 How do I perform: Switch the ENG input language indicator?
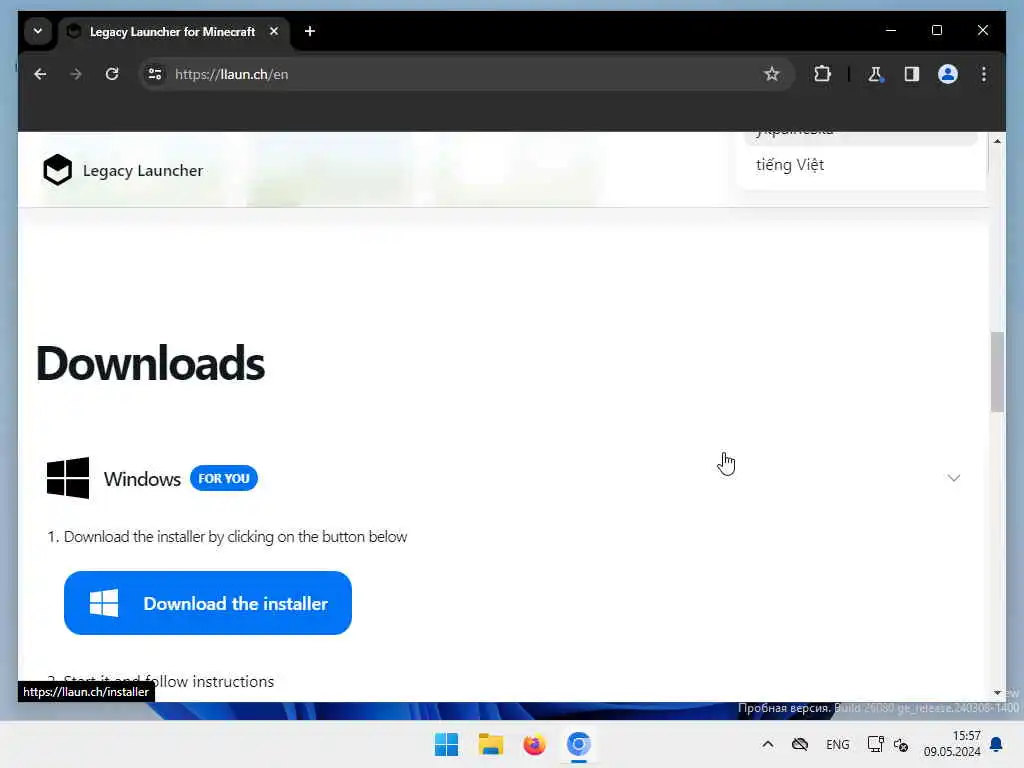(x=837, y=744)
